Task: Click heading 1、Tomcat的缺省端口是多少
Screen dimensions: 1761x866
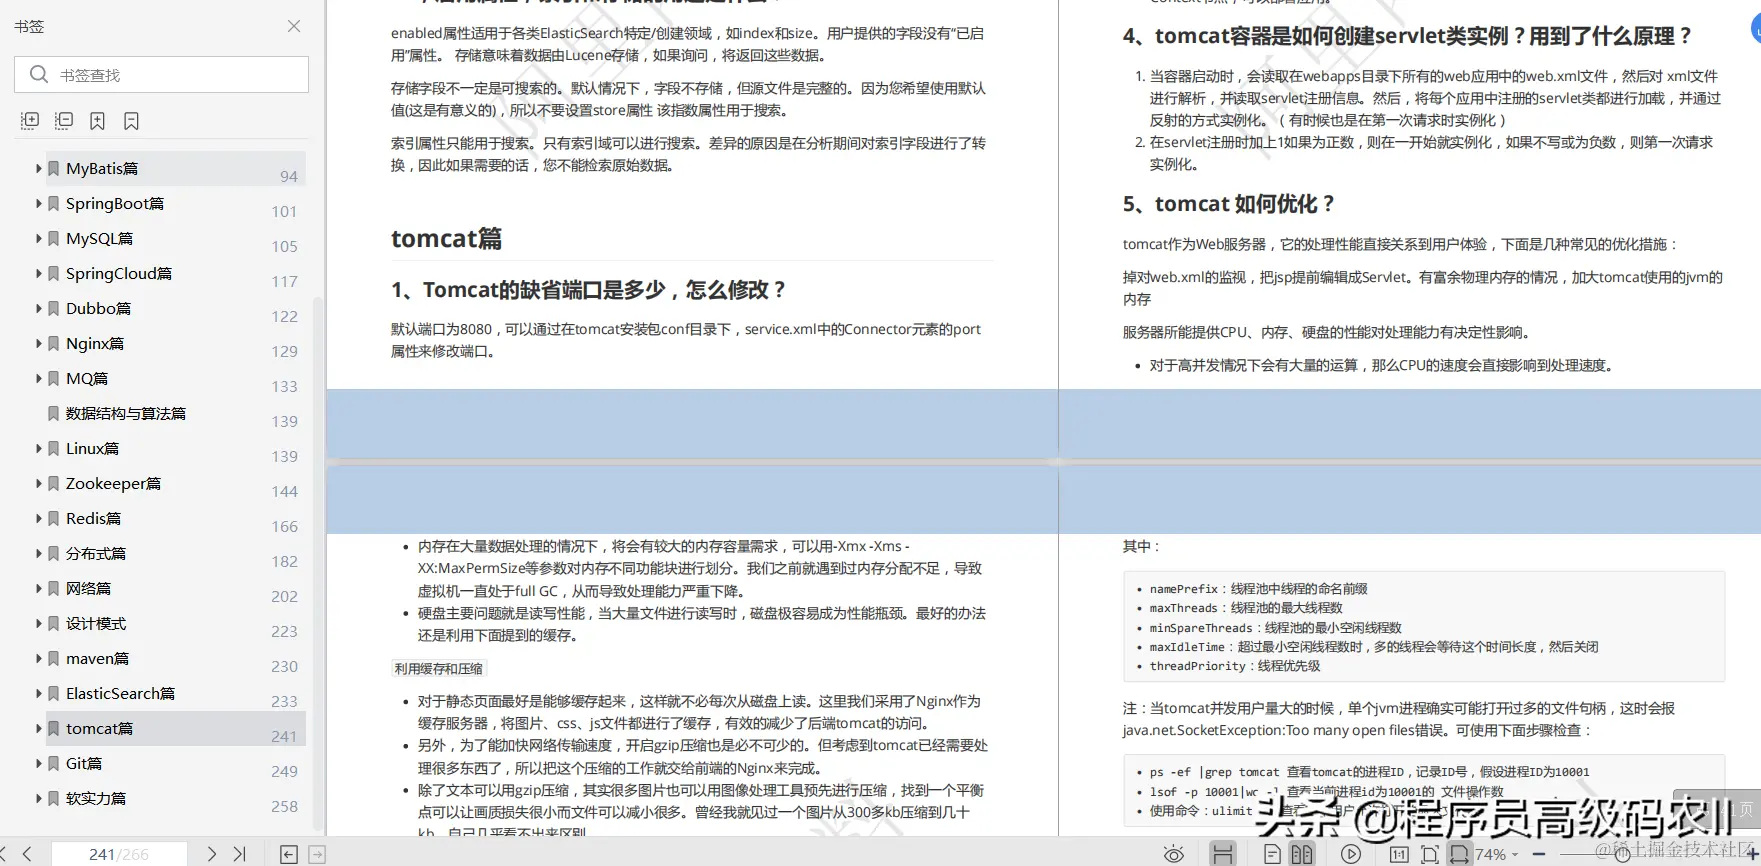Action: pos(588,289)
